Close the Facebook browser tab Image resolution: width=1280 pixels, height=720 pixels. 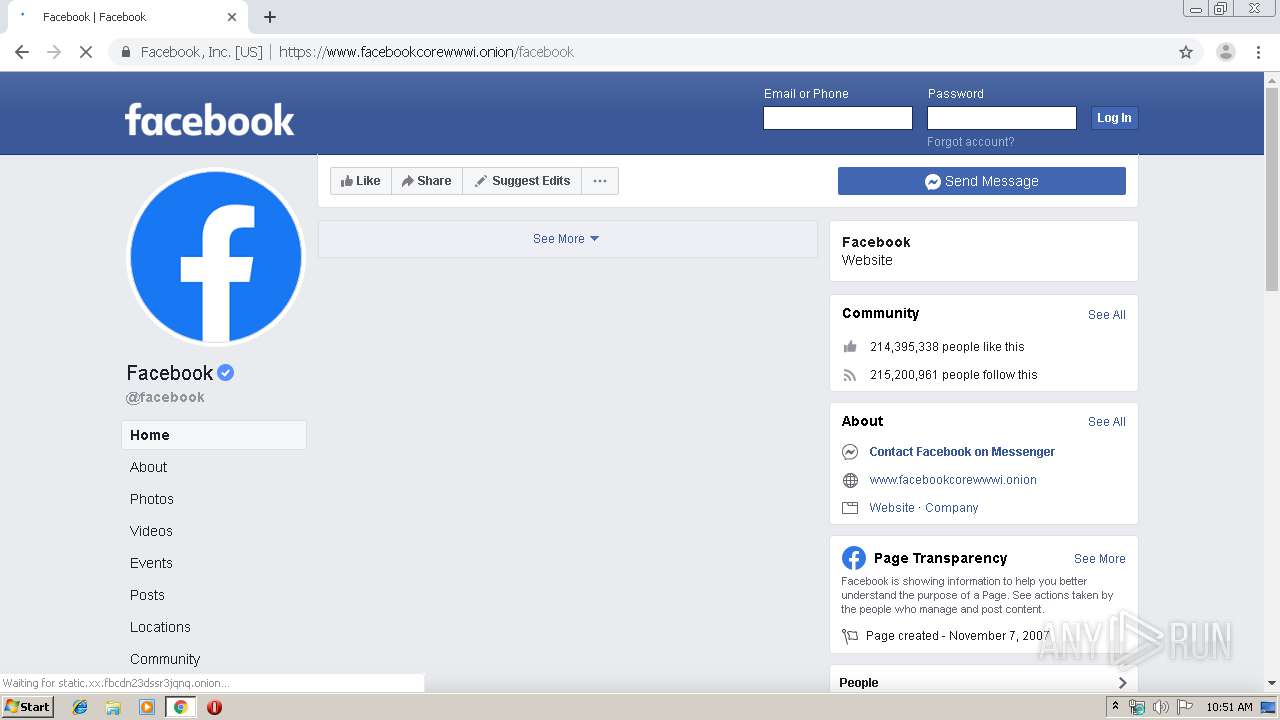coord(232,17)
